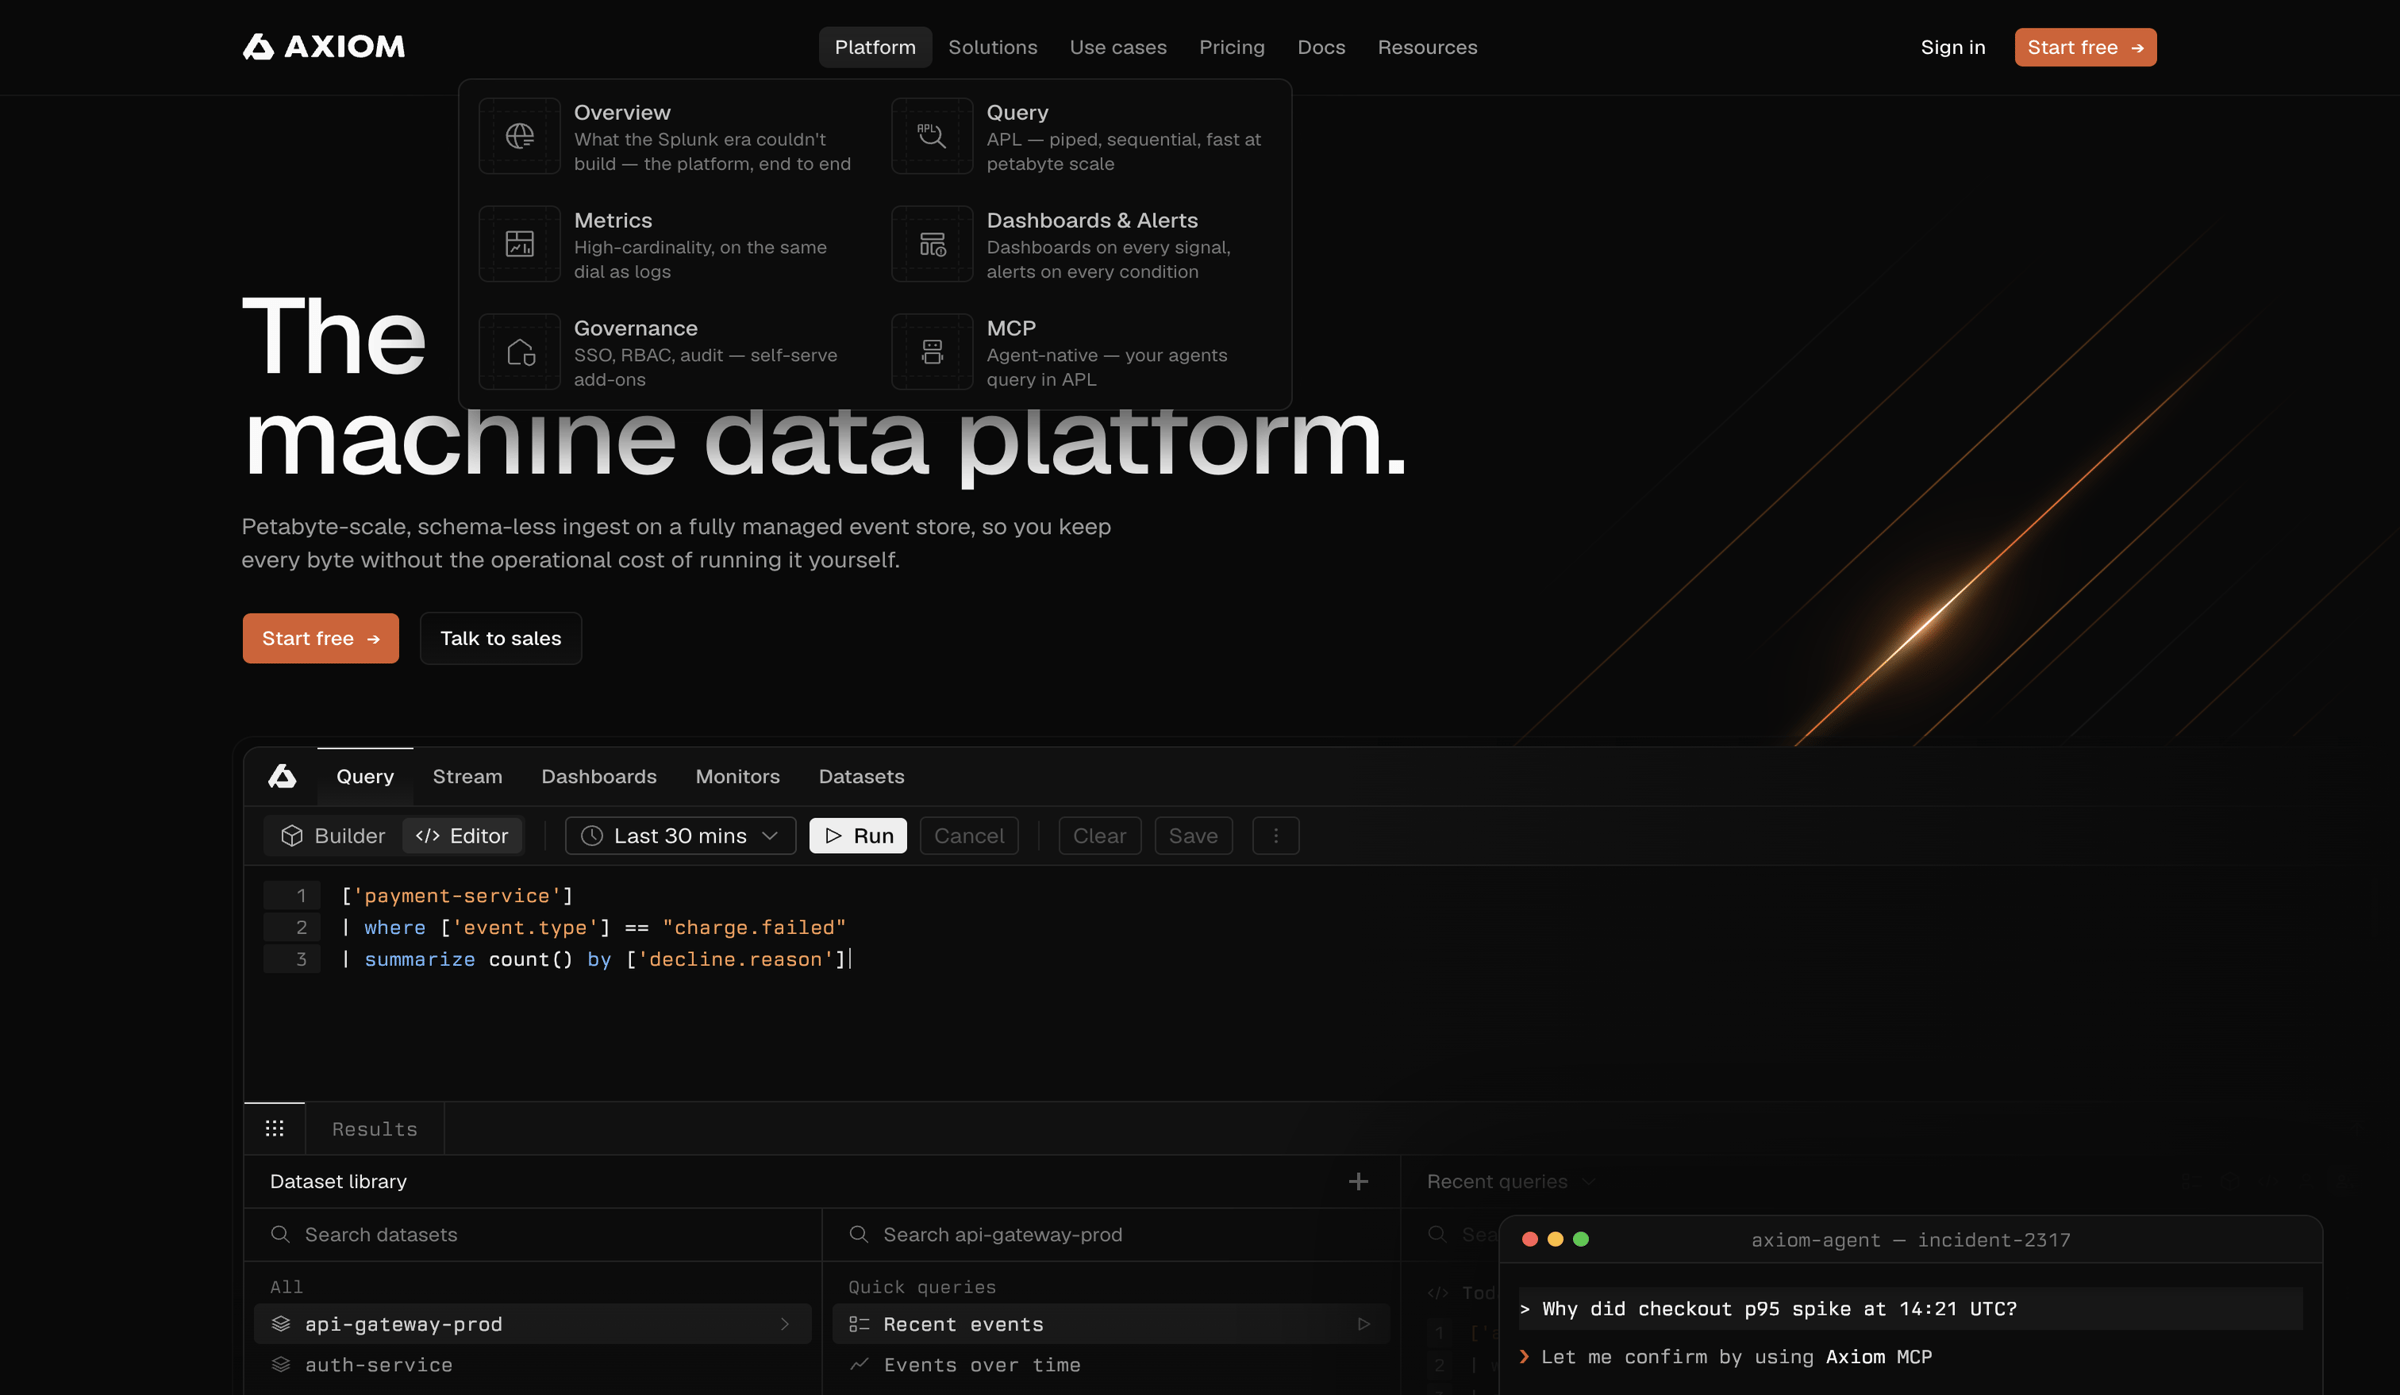Switch to Builder mode
Screen dimensions: 2400x1395
(x=333, y=836)
